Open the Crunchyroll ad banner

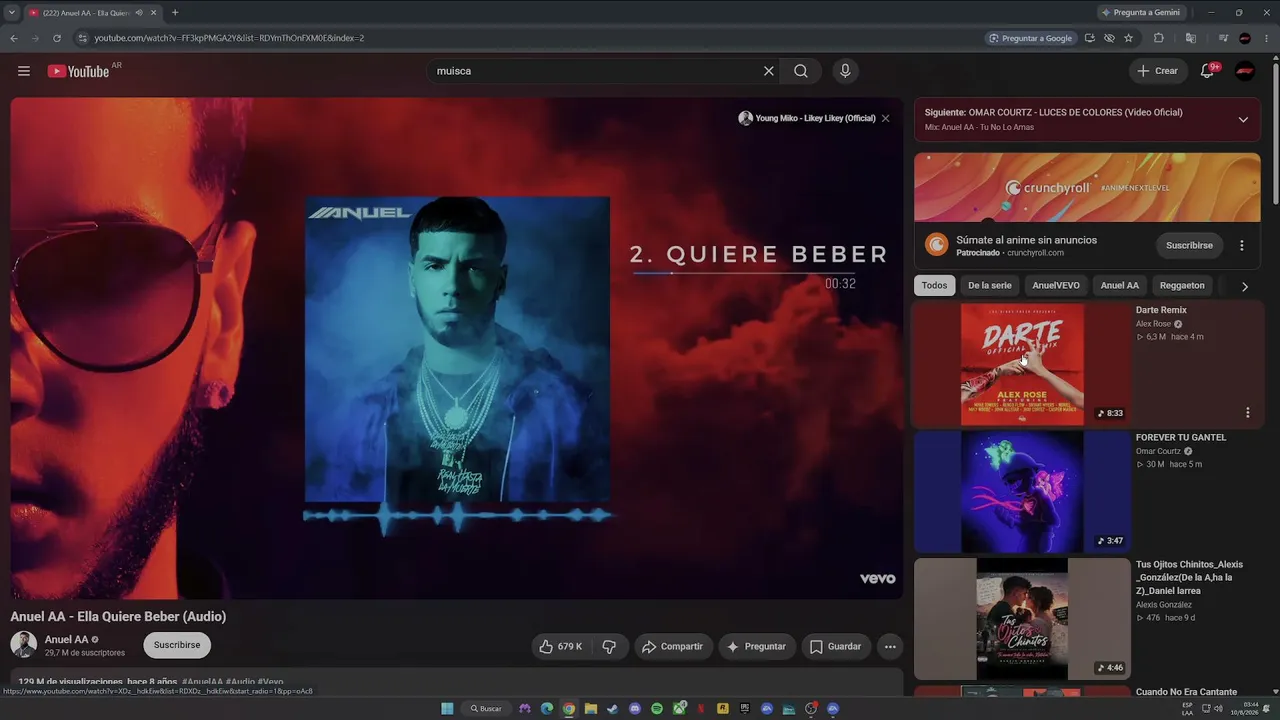point(1087,187)
